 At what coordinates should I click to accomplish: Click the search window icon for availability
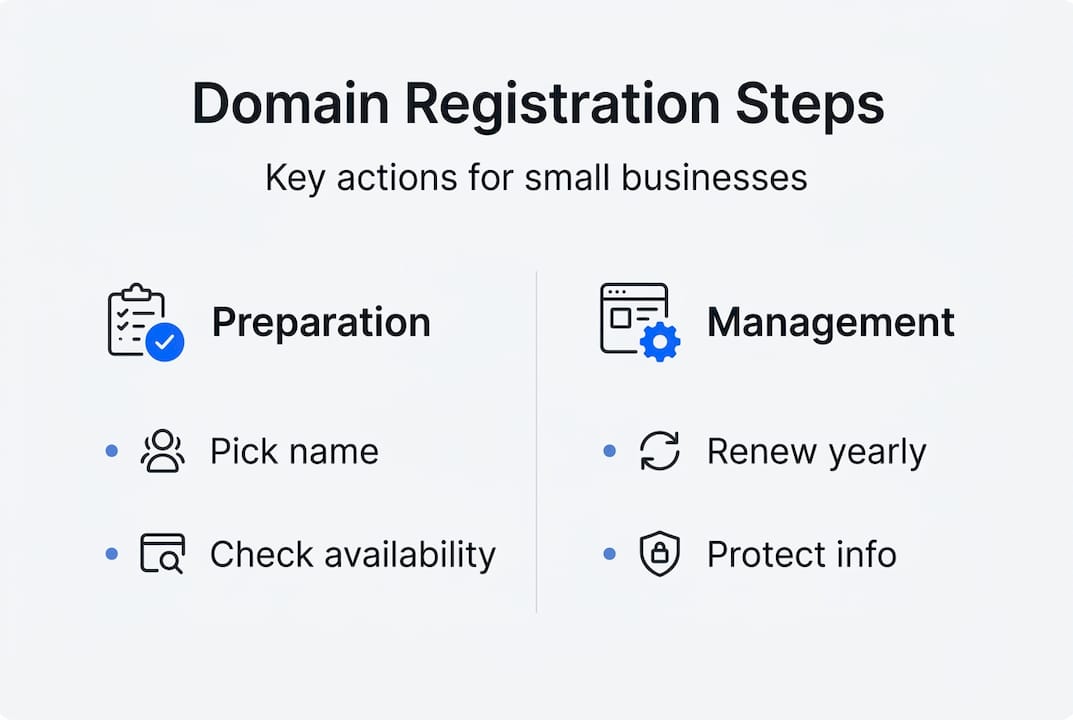coord(162,554)
